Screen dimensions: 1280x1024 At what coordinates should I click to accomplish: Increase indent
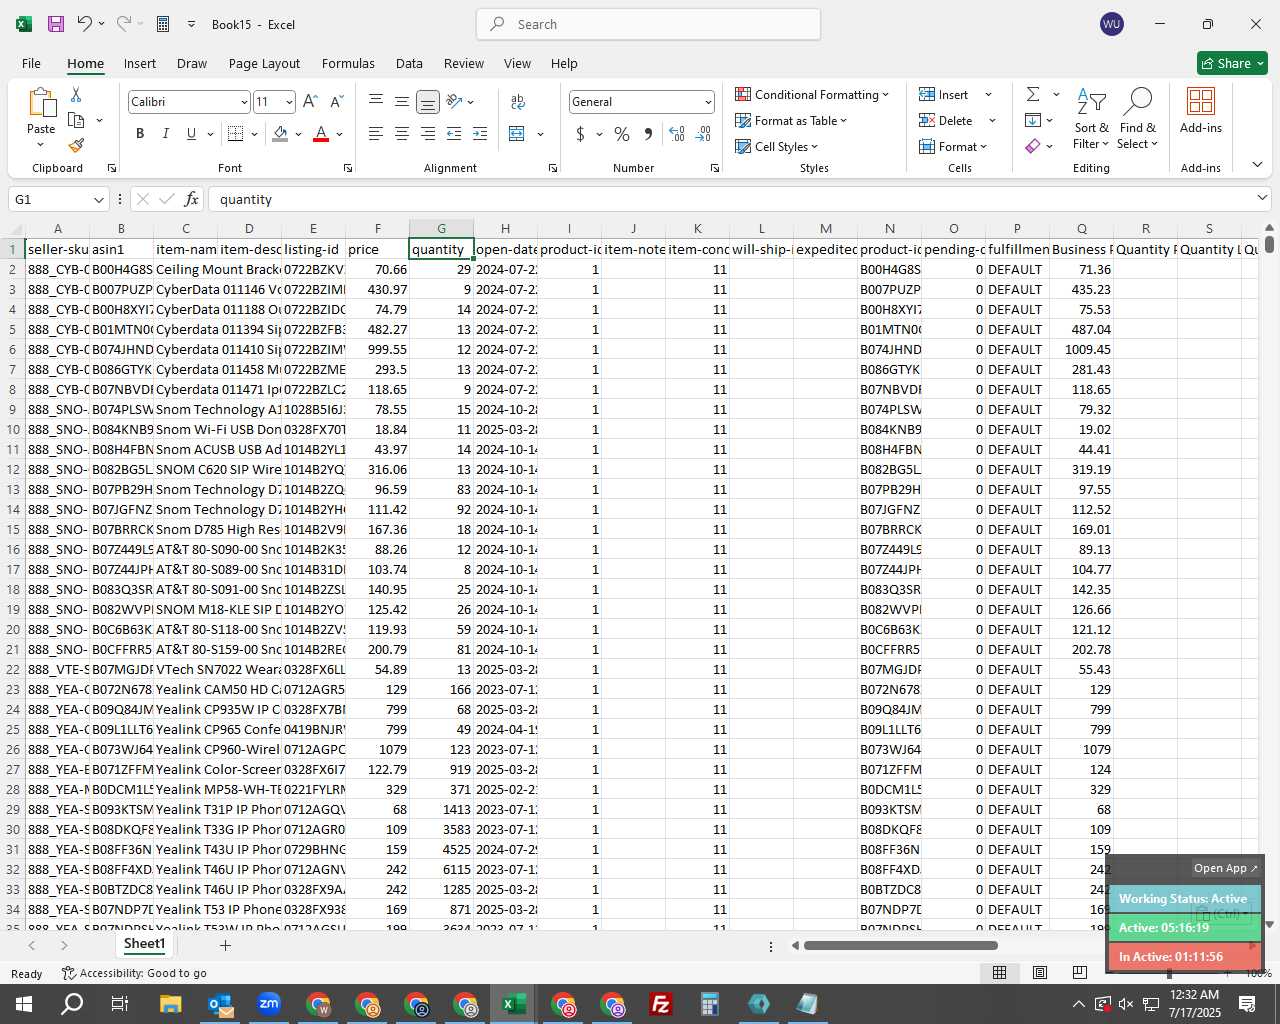point(480,133)
